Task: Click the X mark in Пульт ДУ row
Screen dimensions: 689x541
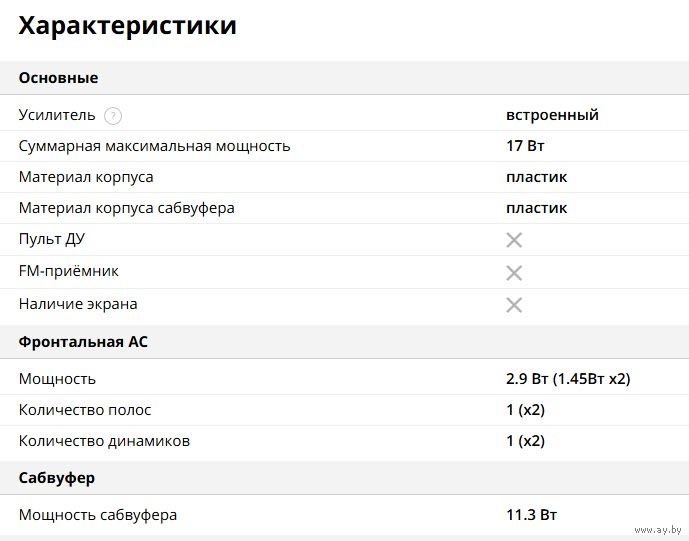Action: click(514, 240)
